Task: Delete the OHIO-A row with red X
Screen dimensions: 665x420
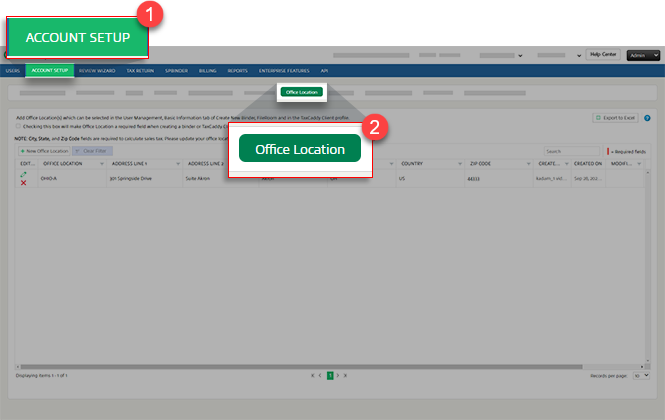Action: pyautogui.click(x=23, y=183)
